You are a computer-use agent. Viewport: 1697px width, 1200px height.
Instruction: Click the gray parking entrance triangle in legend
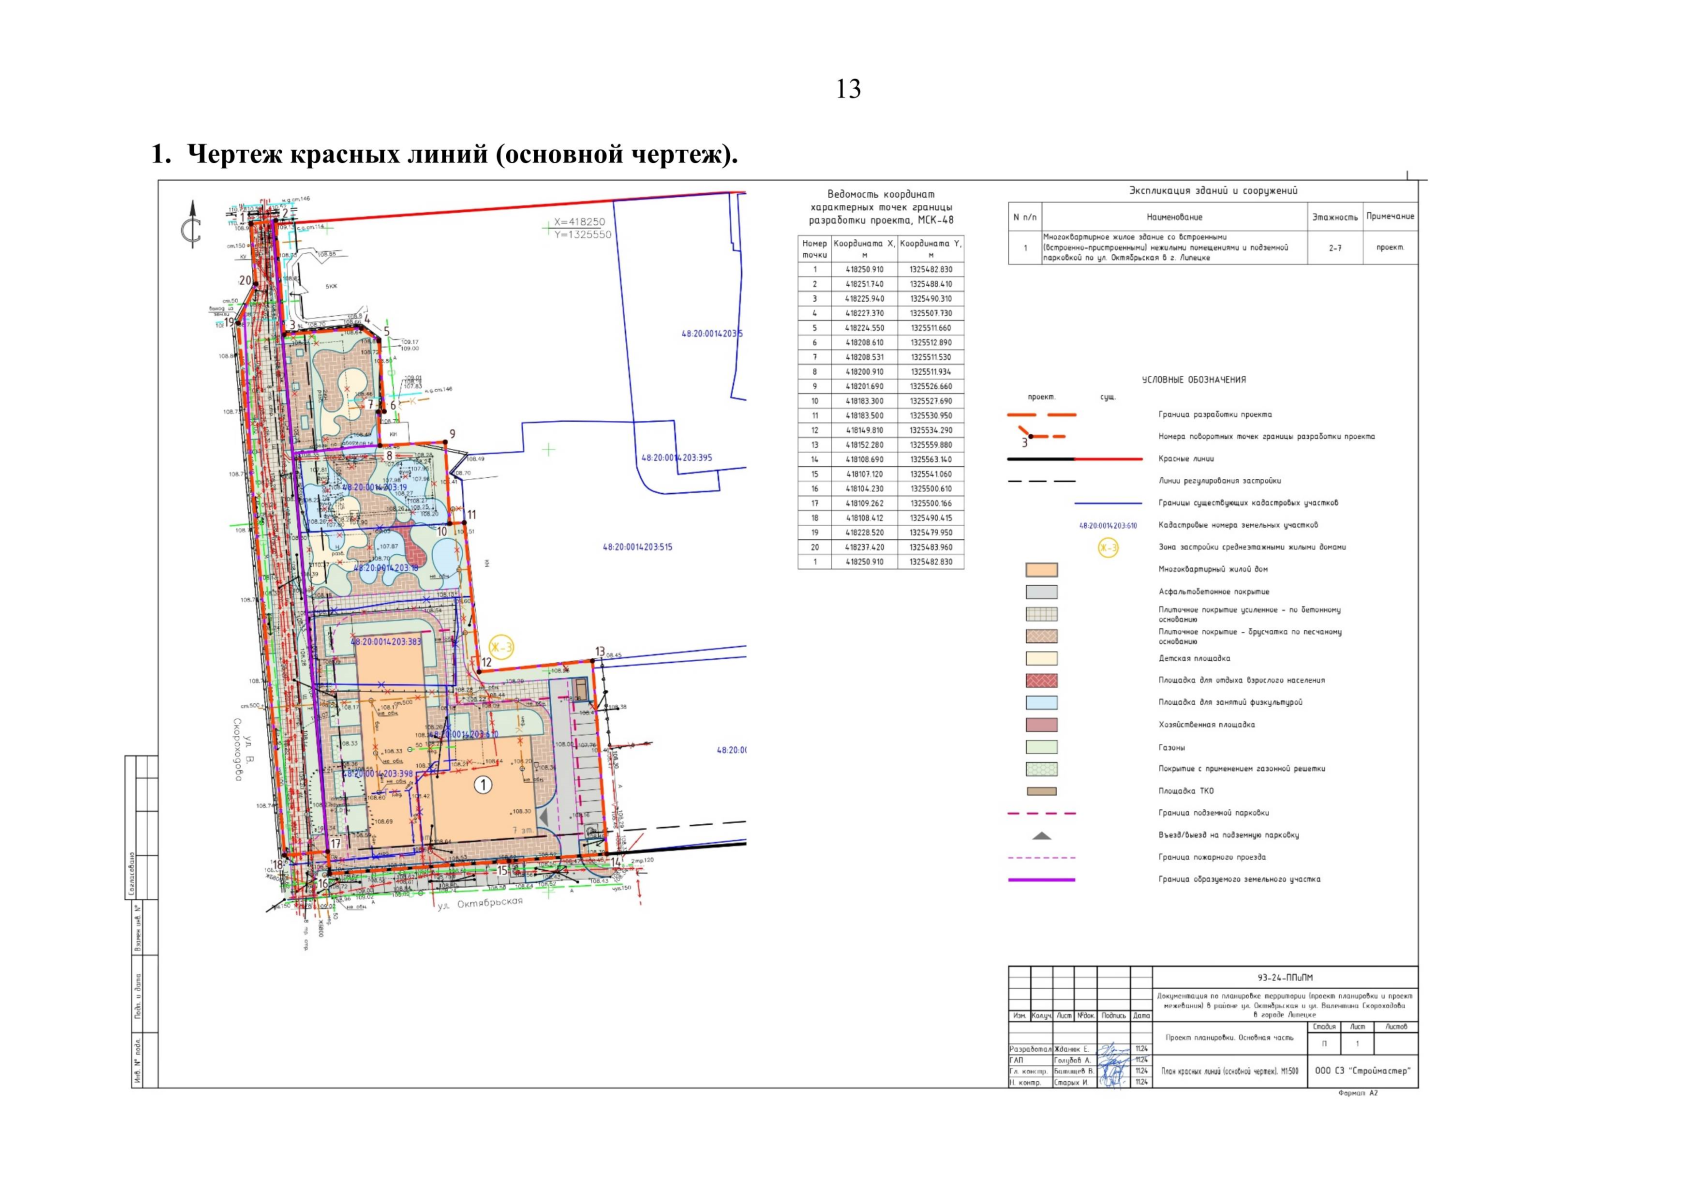[x=1041, y=836]
